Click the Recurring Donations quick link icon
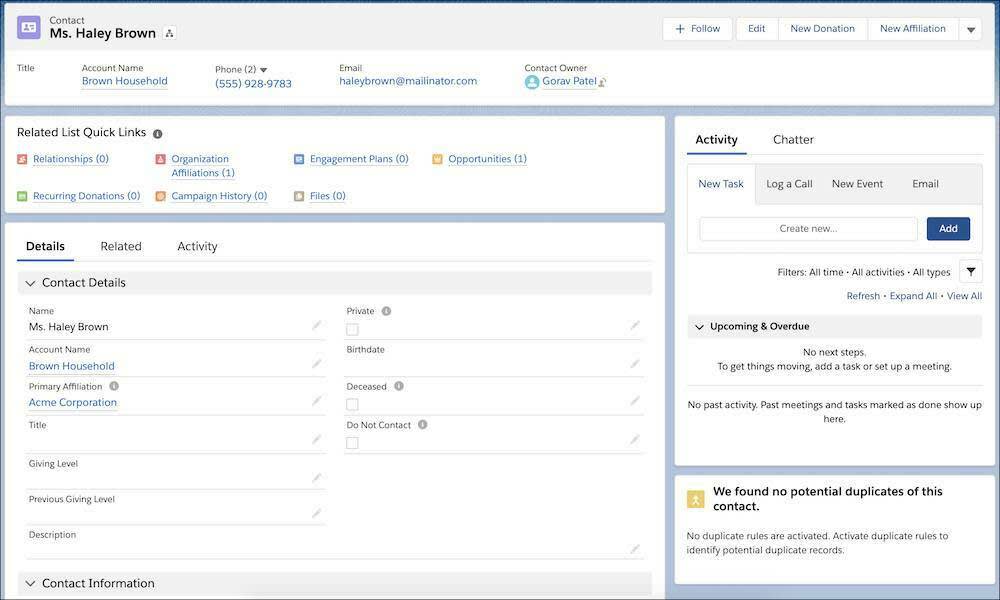This screenshot has height=600, width=1000. pos(22,196)
